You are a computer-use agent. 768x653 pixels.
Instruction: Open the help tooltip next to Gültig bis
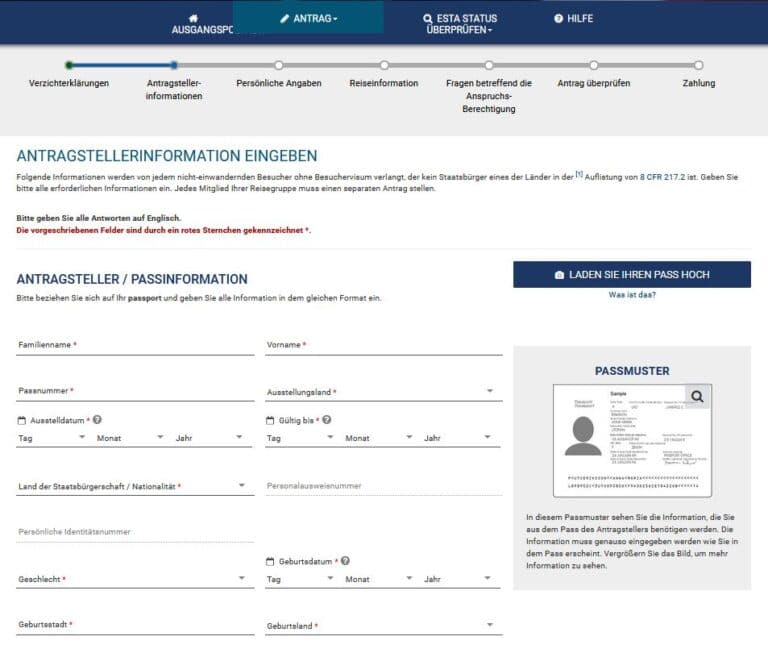pyautogui.click(x=327, y=420)
